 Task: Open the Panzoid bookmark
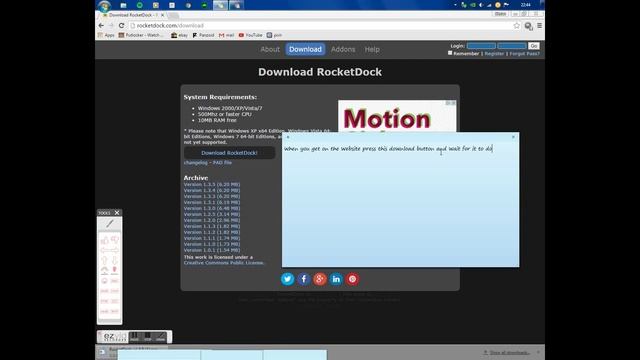click(x=203, y=35)
